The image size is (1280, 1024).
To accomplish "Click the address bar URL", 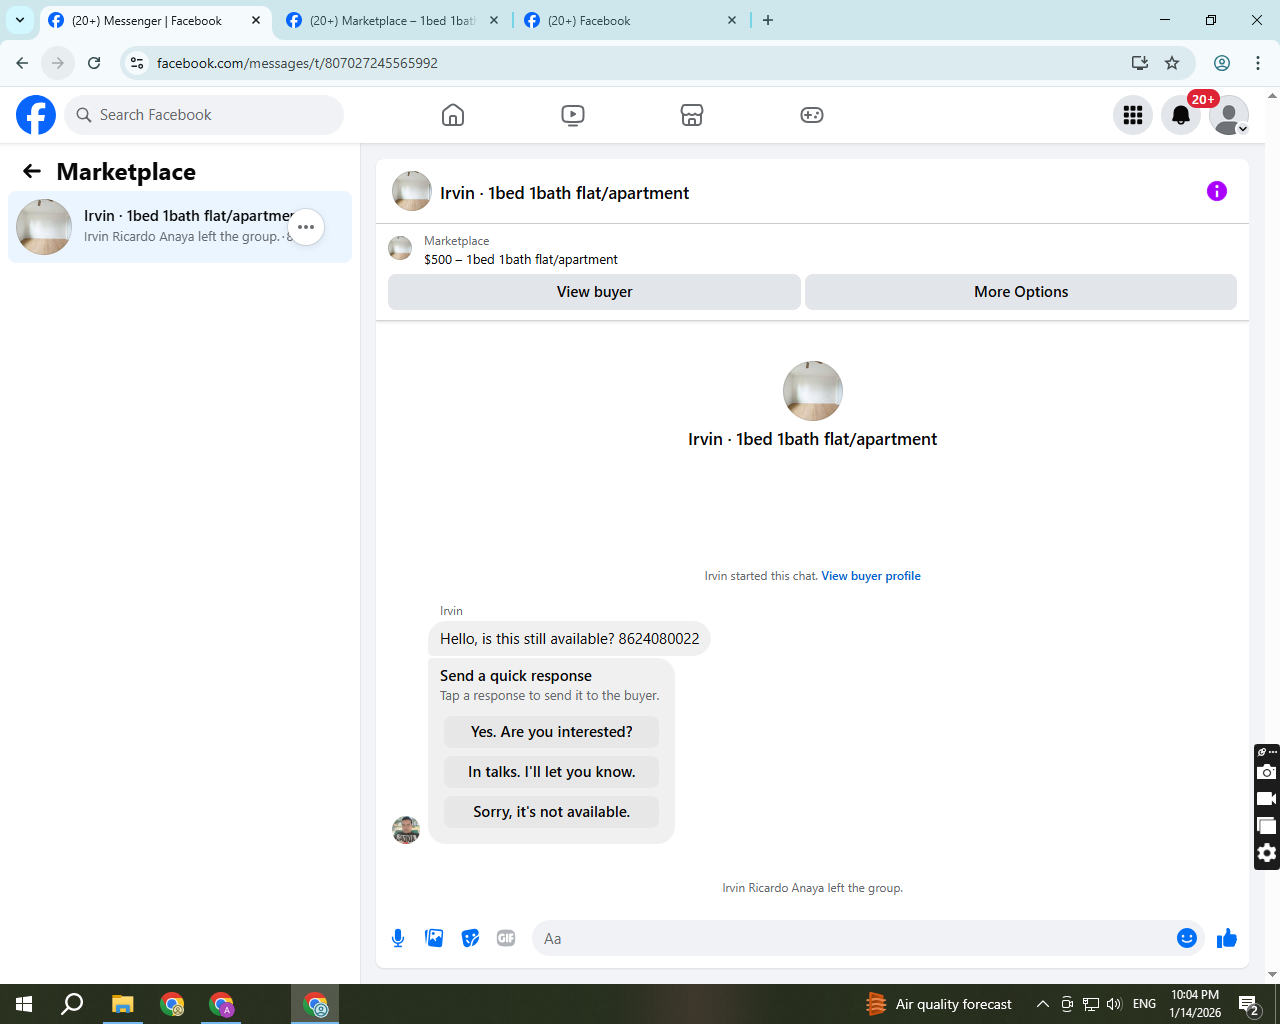I will coord(297,63).
